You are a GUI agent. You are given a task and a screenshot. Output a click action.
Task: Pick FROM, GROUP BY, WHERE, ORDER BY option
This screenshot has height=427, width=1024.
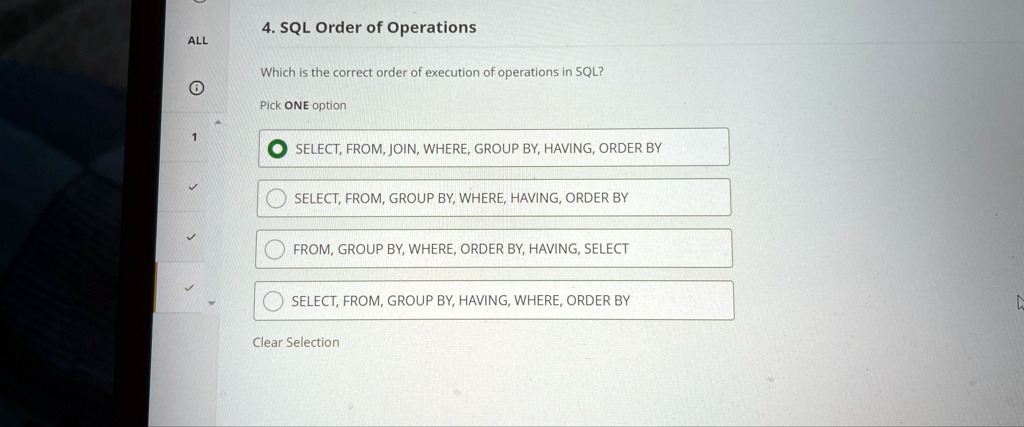click(275, 250)
